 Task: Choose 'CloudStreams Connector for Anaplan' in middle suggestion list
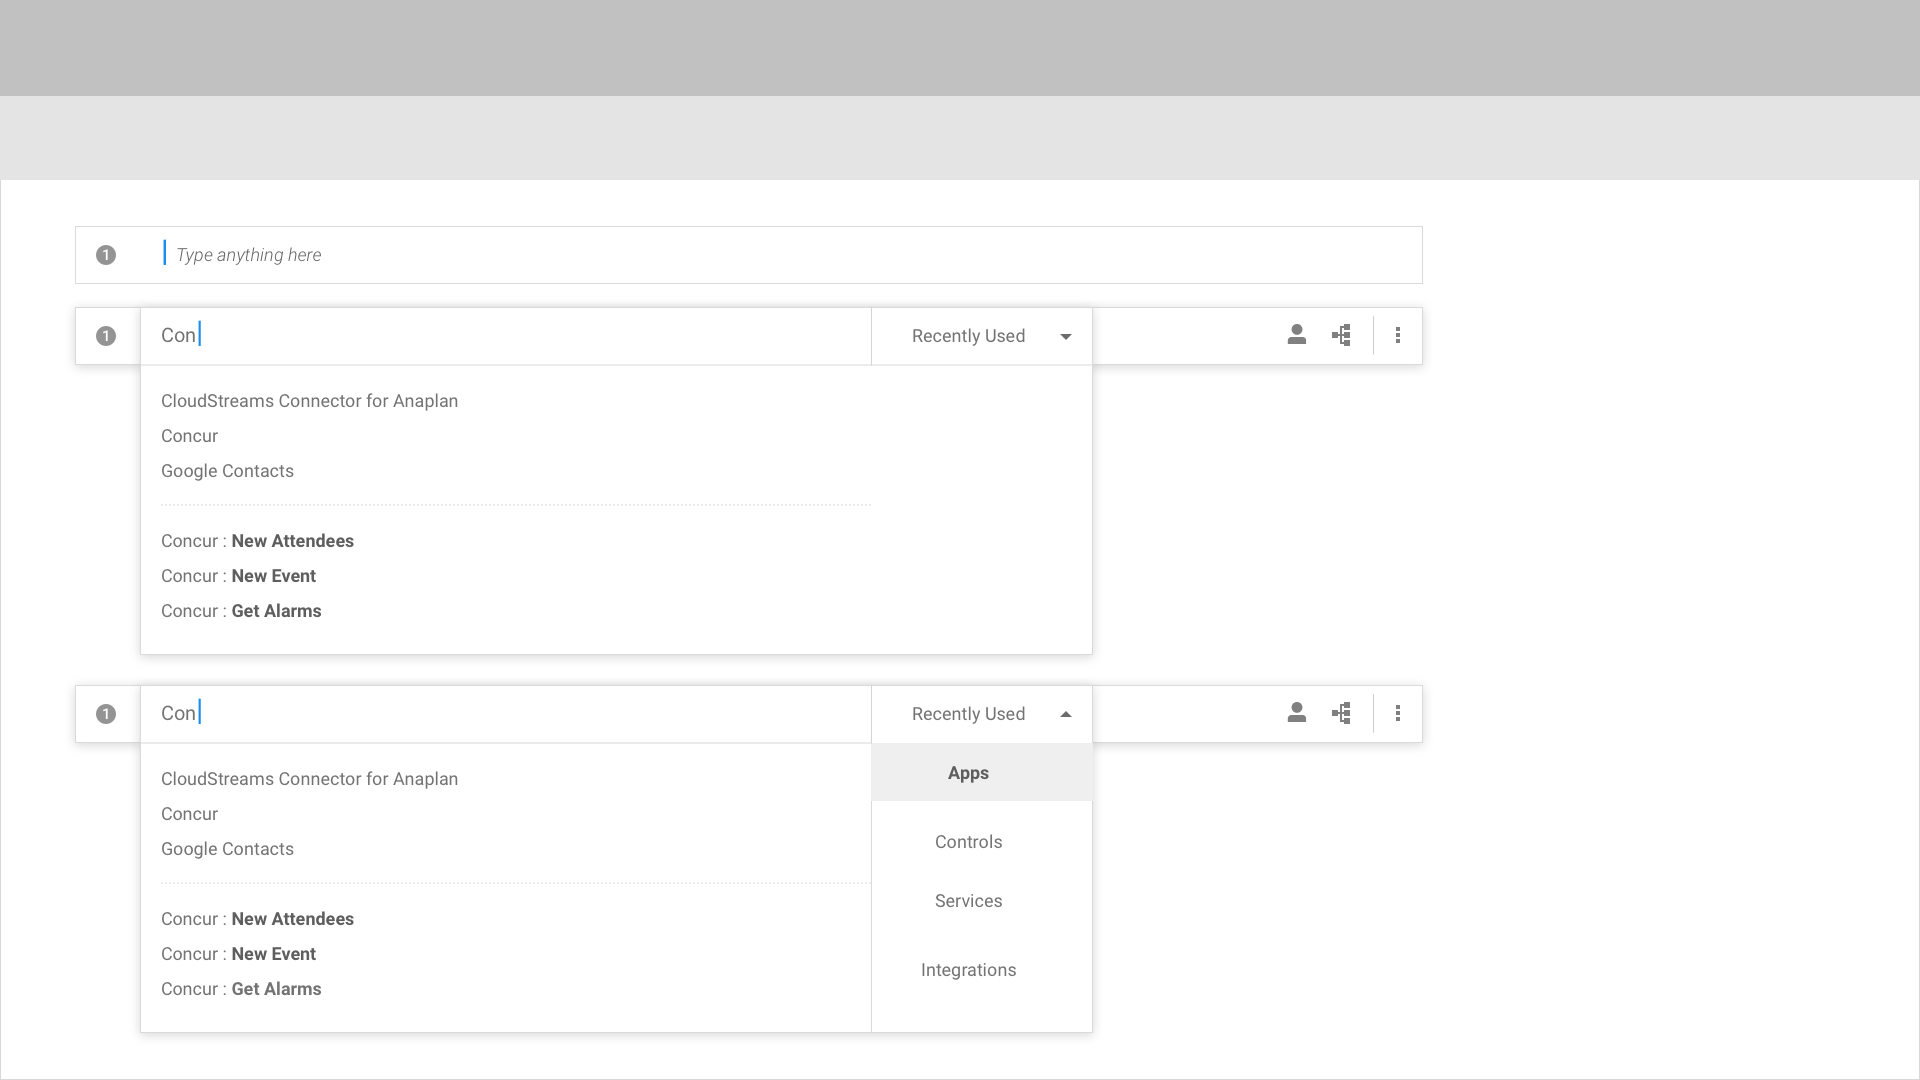coord(310,401)
